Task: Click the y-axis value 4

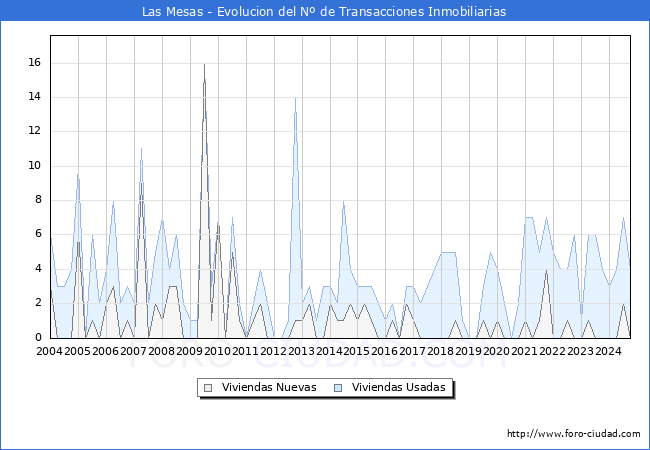Action: 39,269
